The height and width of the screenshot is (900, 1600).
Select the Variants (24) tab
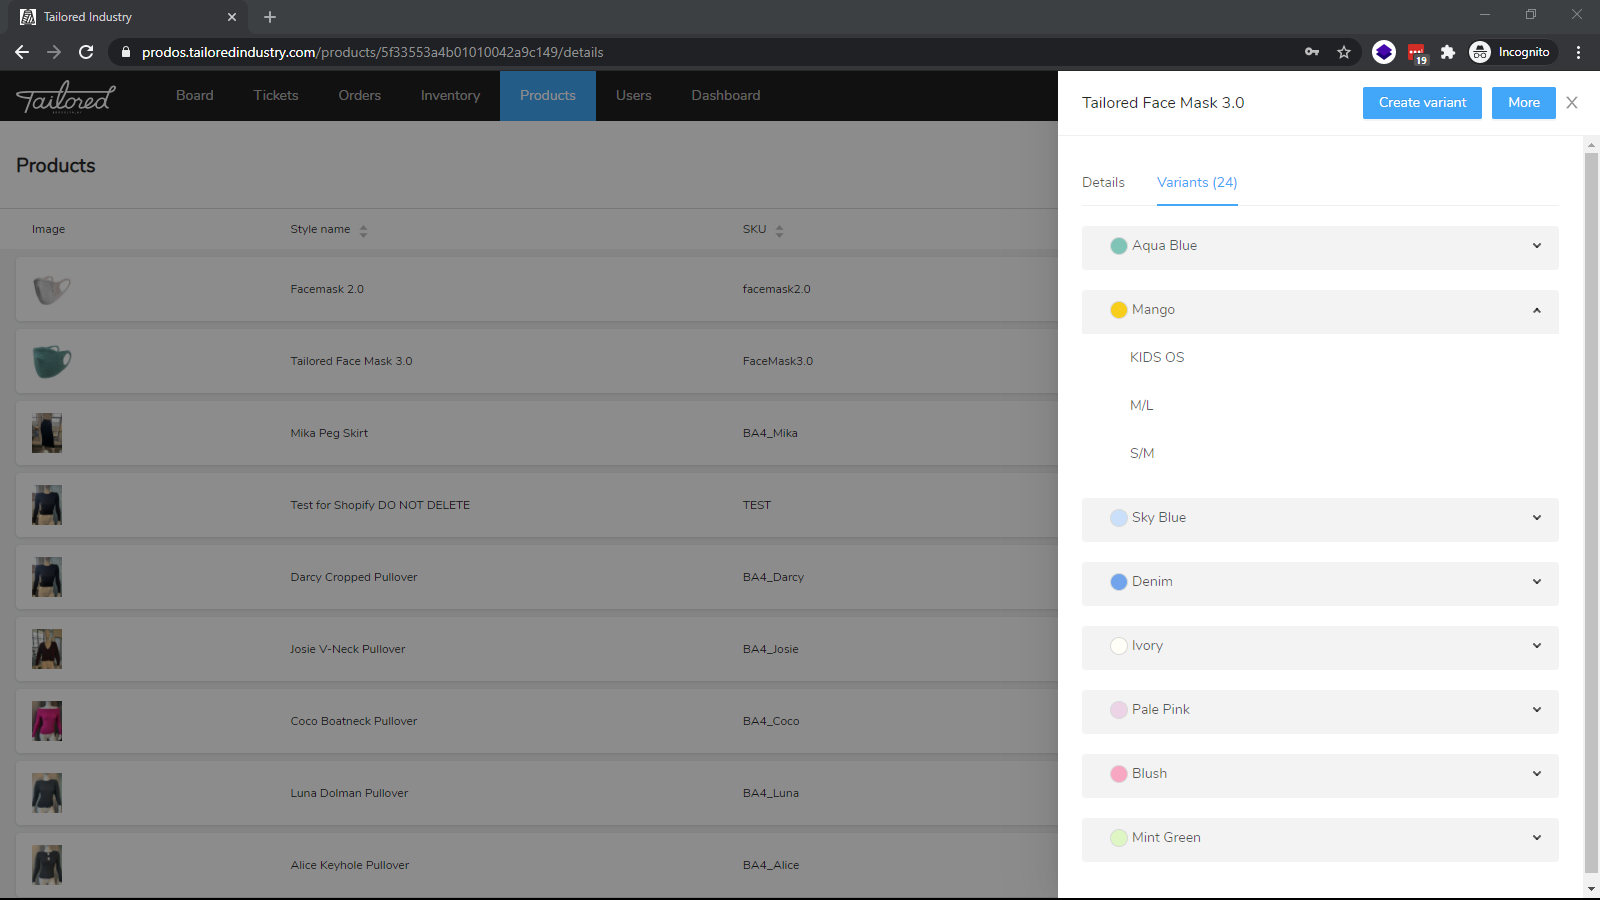[1197, 183]
